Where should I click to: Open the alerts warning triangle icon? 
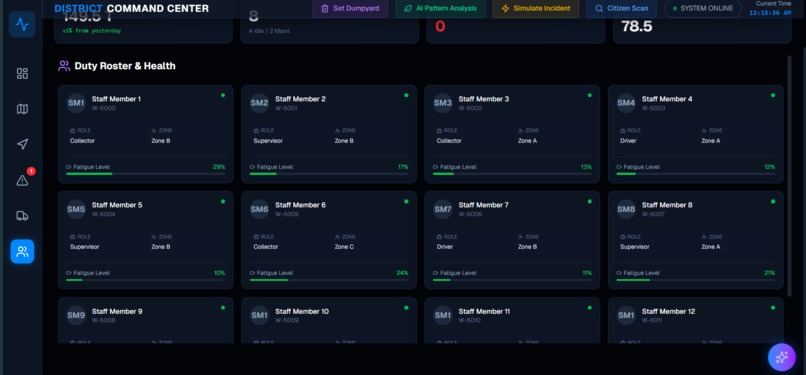(x=22, y=180)
